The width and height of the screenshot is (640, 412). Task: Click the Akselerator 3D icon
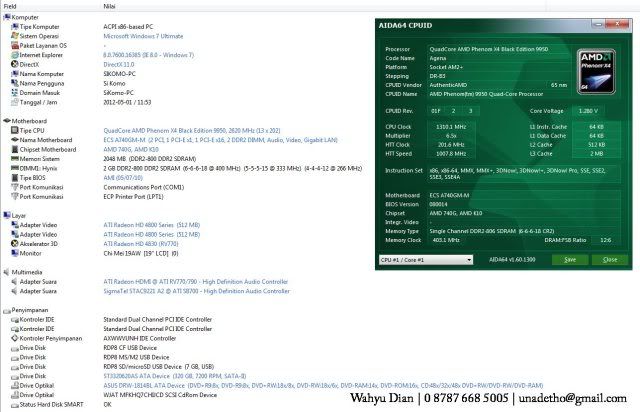(x=15, y=243)
